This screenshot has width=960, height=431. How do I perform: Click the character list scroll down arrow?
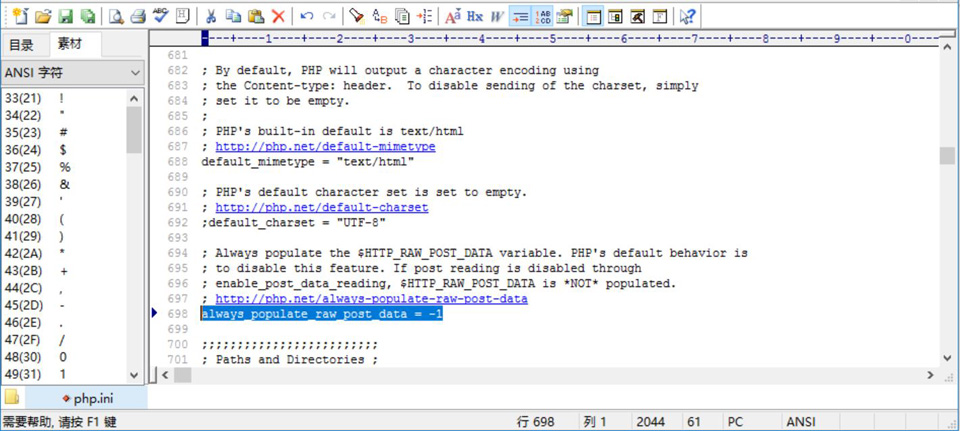pos(134,375)
